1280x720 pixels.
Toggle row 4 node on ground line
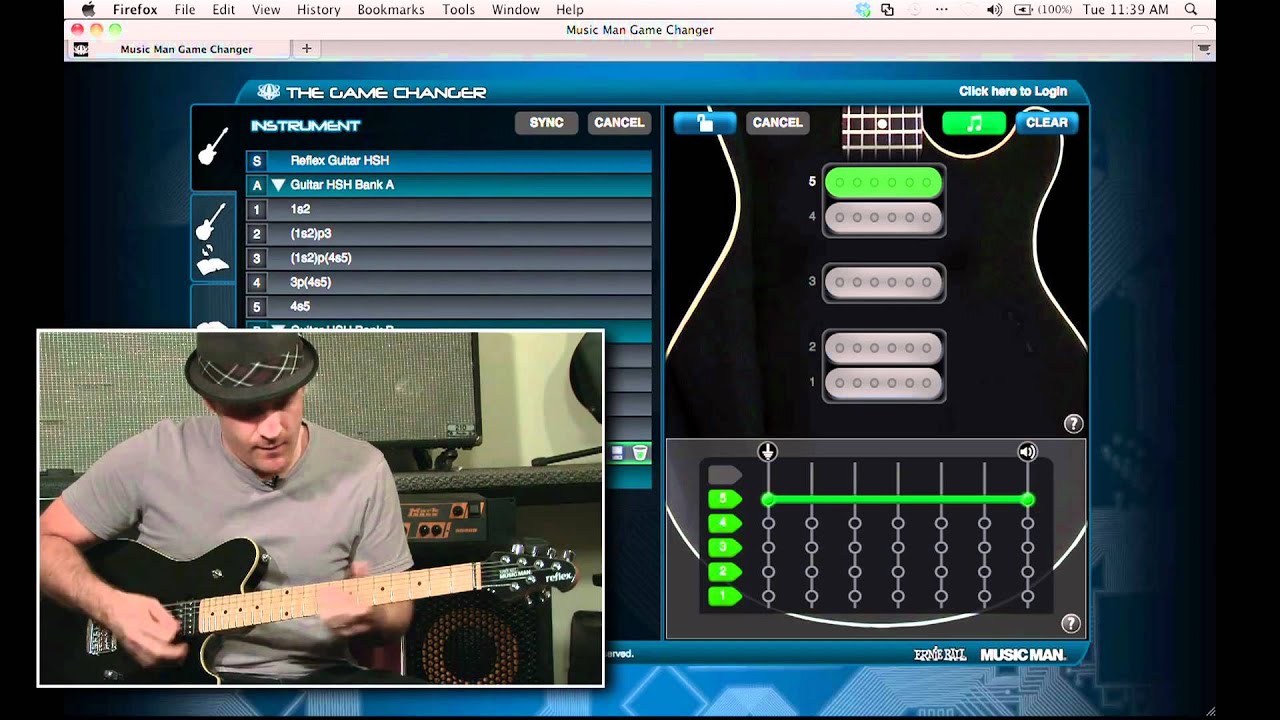point(768,523)
